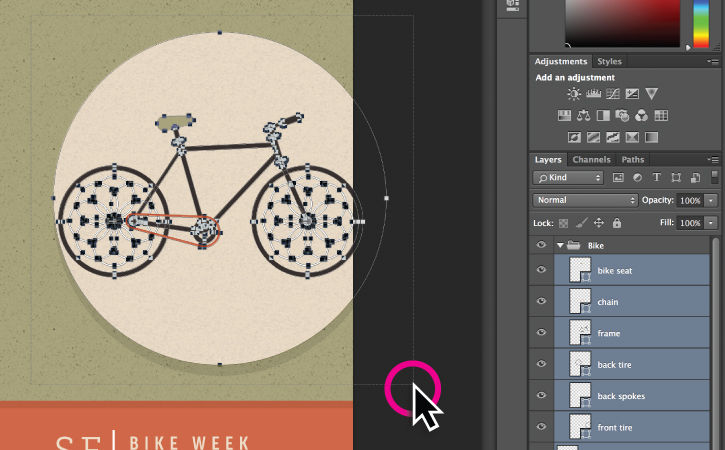Add a Vibrance adjustment
This screenshot has width=725, height=450.
coord(651,94)
